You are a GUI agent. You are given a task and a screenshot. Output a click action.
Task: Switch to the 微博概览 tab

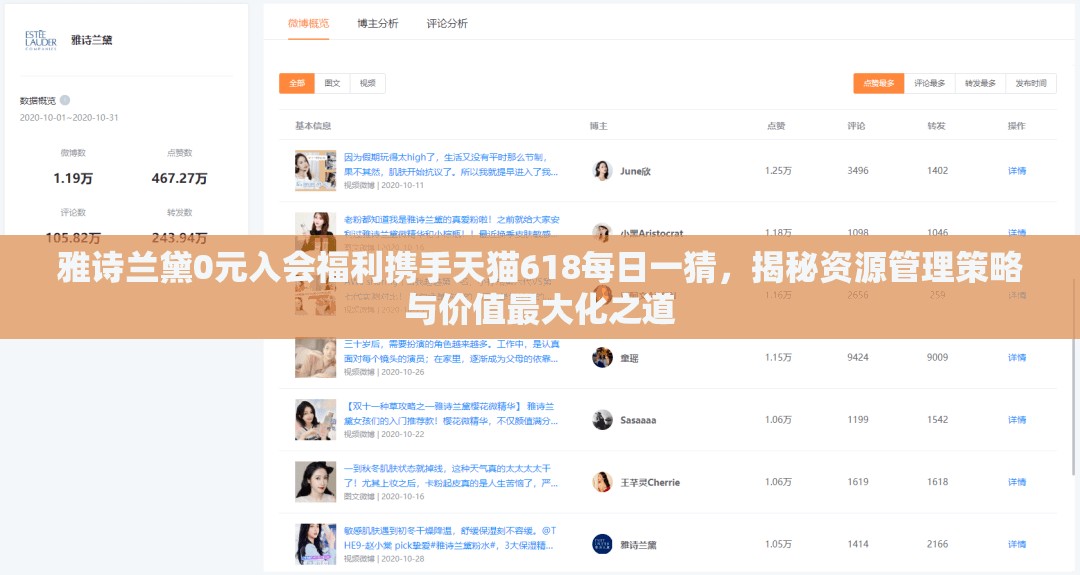(309, 23)
